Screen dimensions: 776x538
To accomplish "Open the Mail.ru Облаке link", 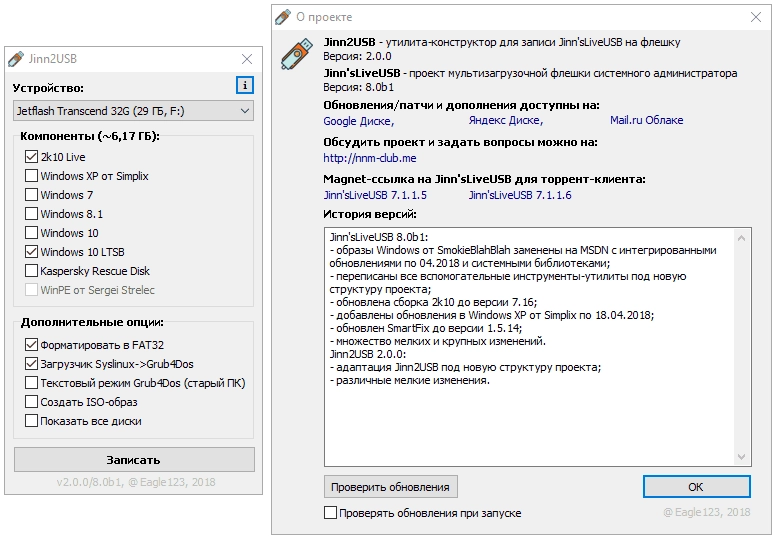I will pos(646,120).
